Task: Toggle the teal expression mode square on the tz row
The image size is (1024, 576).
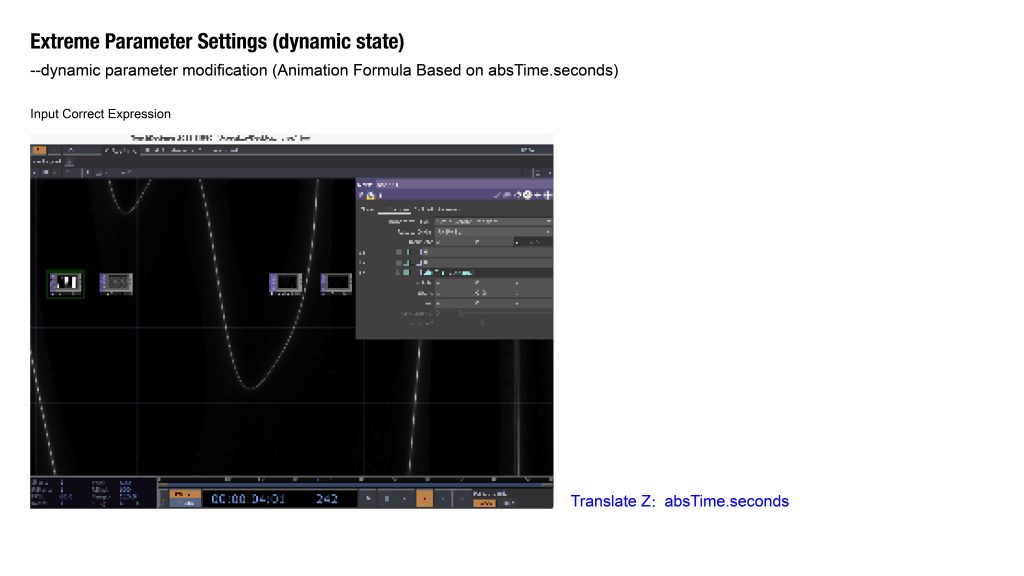Action: [x=406, y=272]
